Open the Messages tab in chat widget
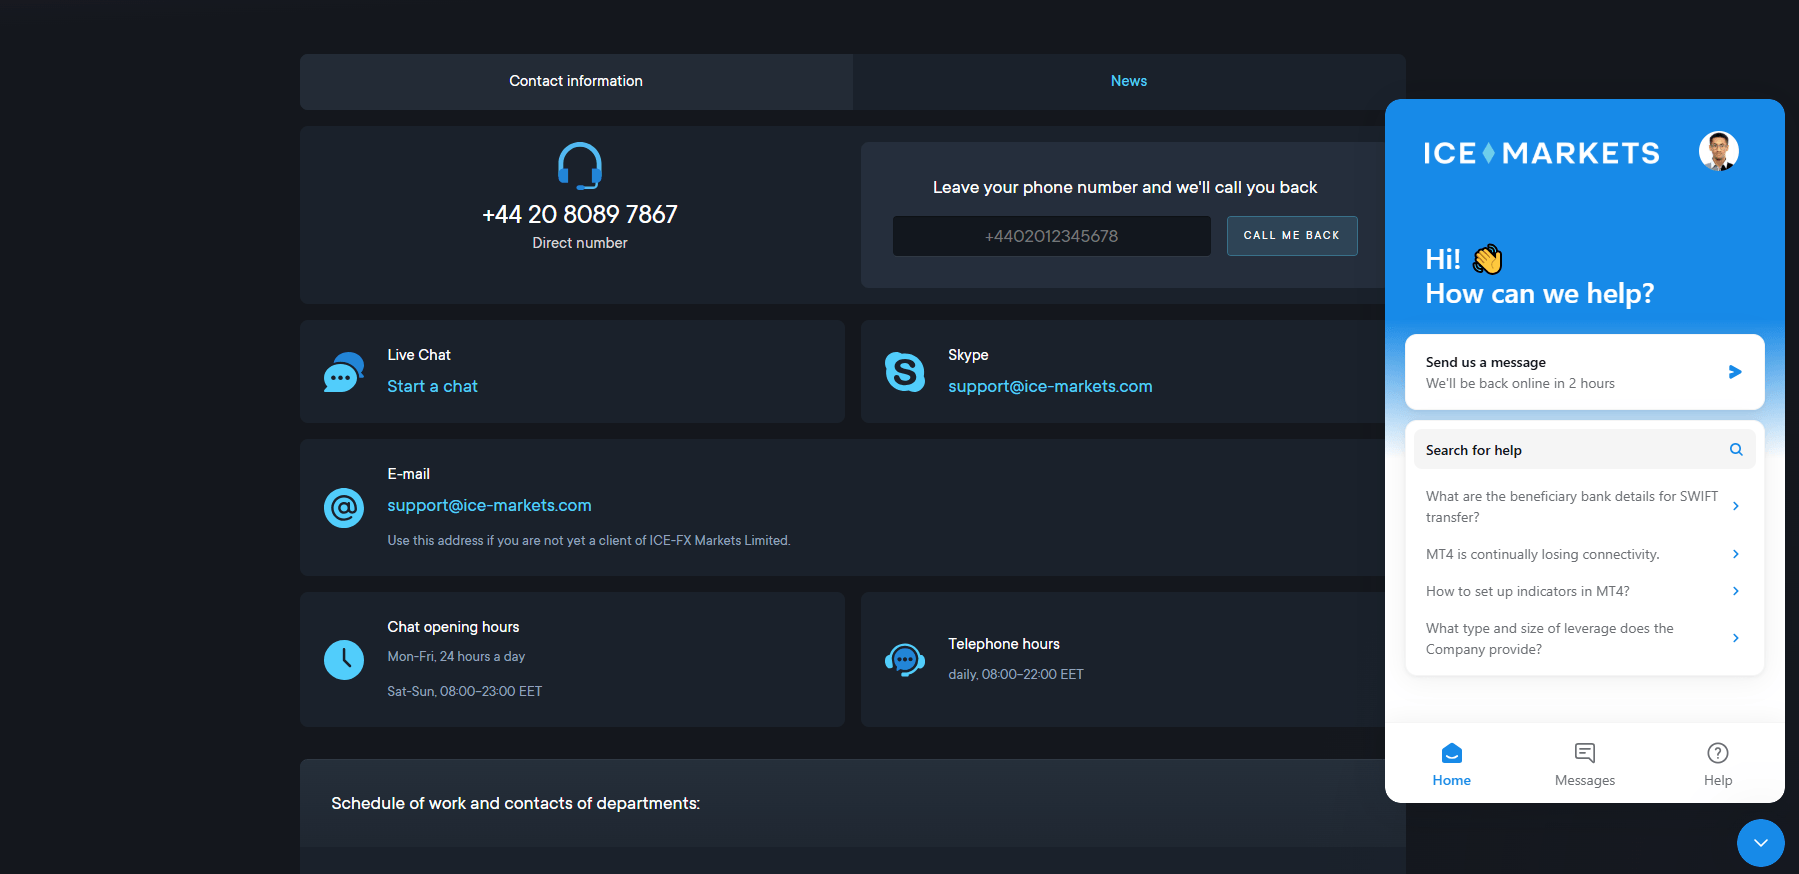1799x874 pixels. [x=1584, y=764]
